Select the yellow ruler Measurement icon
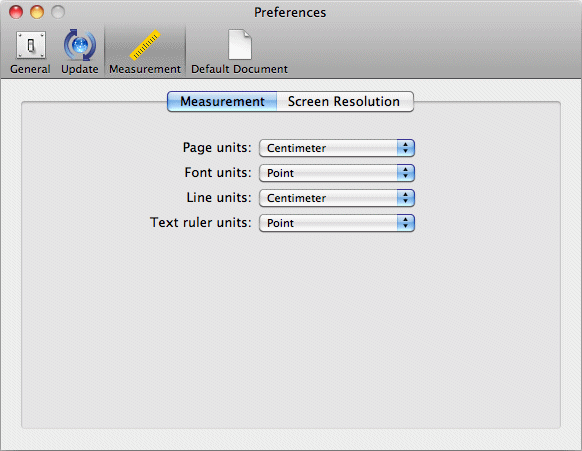This screenshot has width=582, height=451. pos(145,45)
